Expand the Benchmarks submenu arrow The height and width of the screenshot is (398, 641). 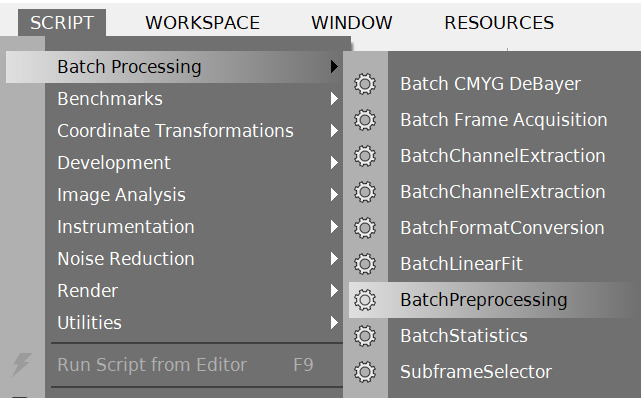click(x=334, y=99)
